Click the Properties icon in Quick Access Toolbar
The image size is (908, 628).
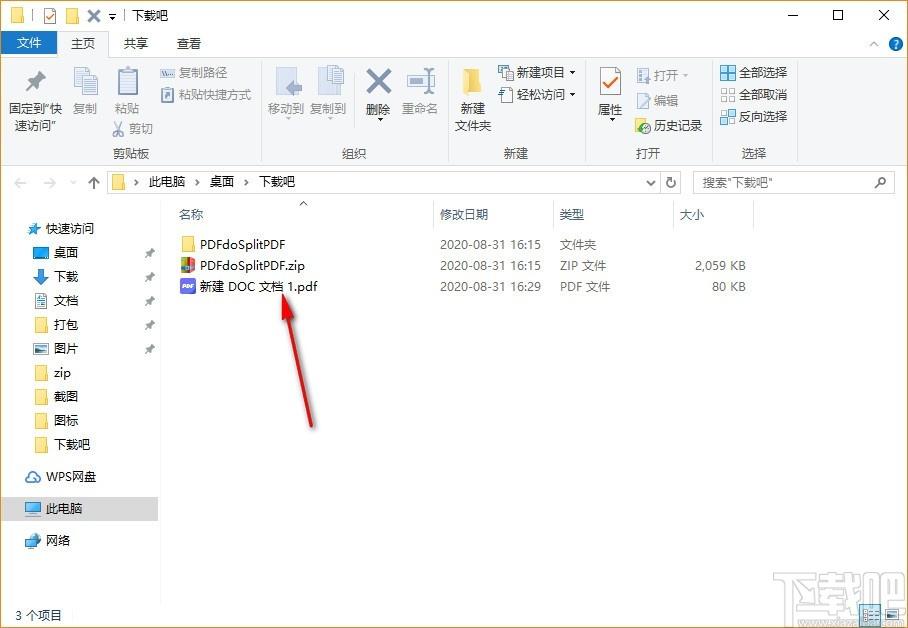pyautogui.click(x=50, y=16)
